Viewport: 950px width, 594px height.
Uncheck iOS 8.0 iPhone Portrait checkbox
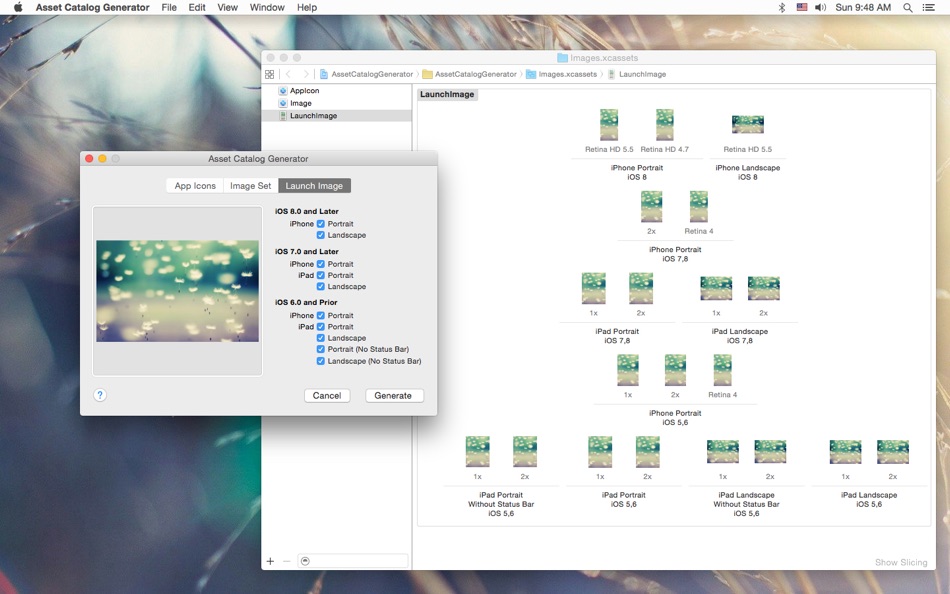click(321, 224)
